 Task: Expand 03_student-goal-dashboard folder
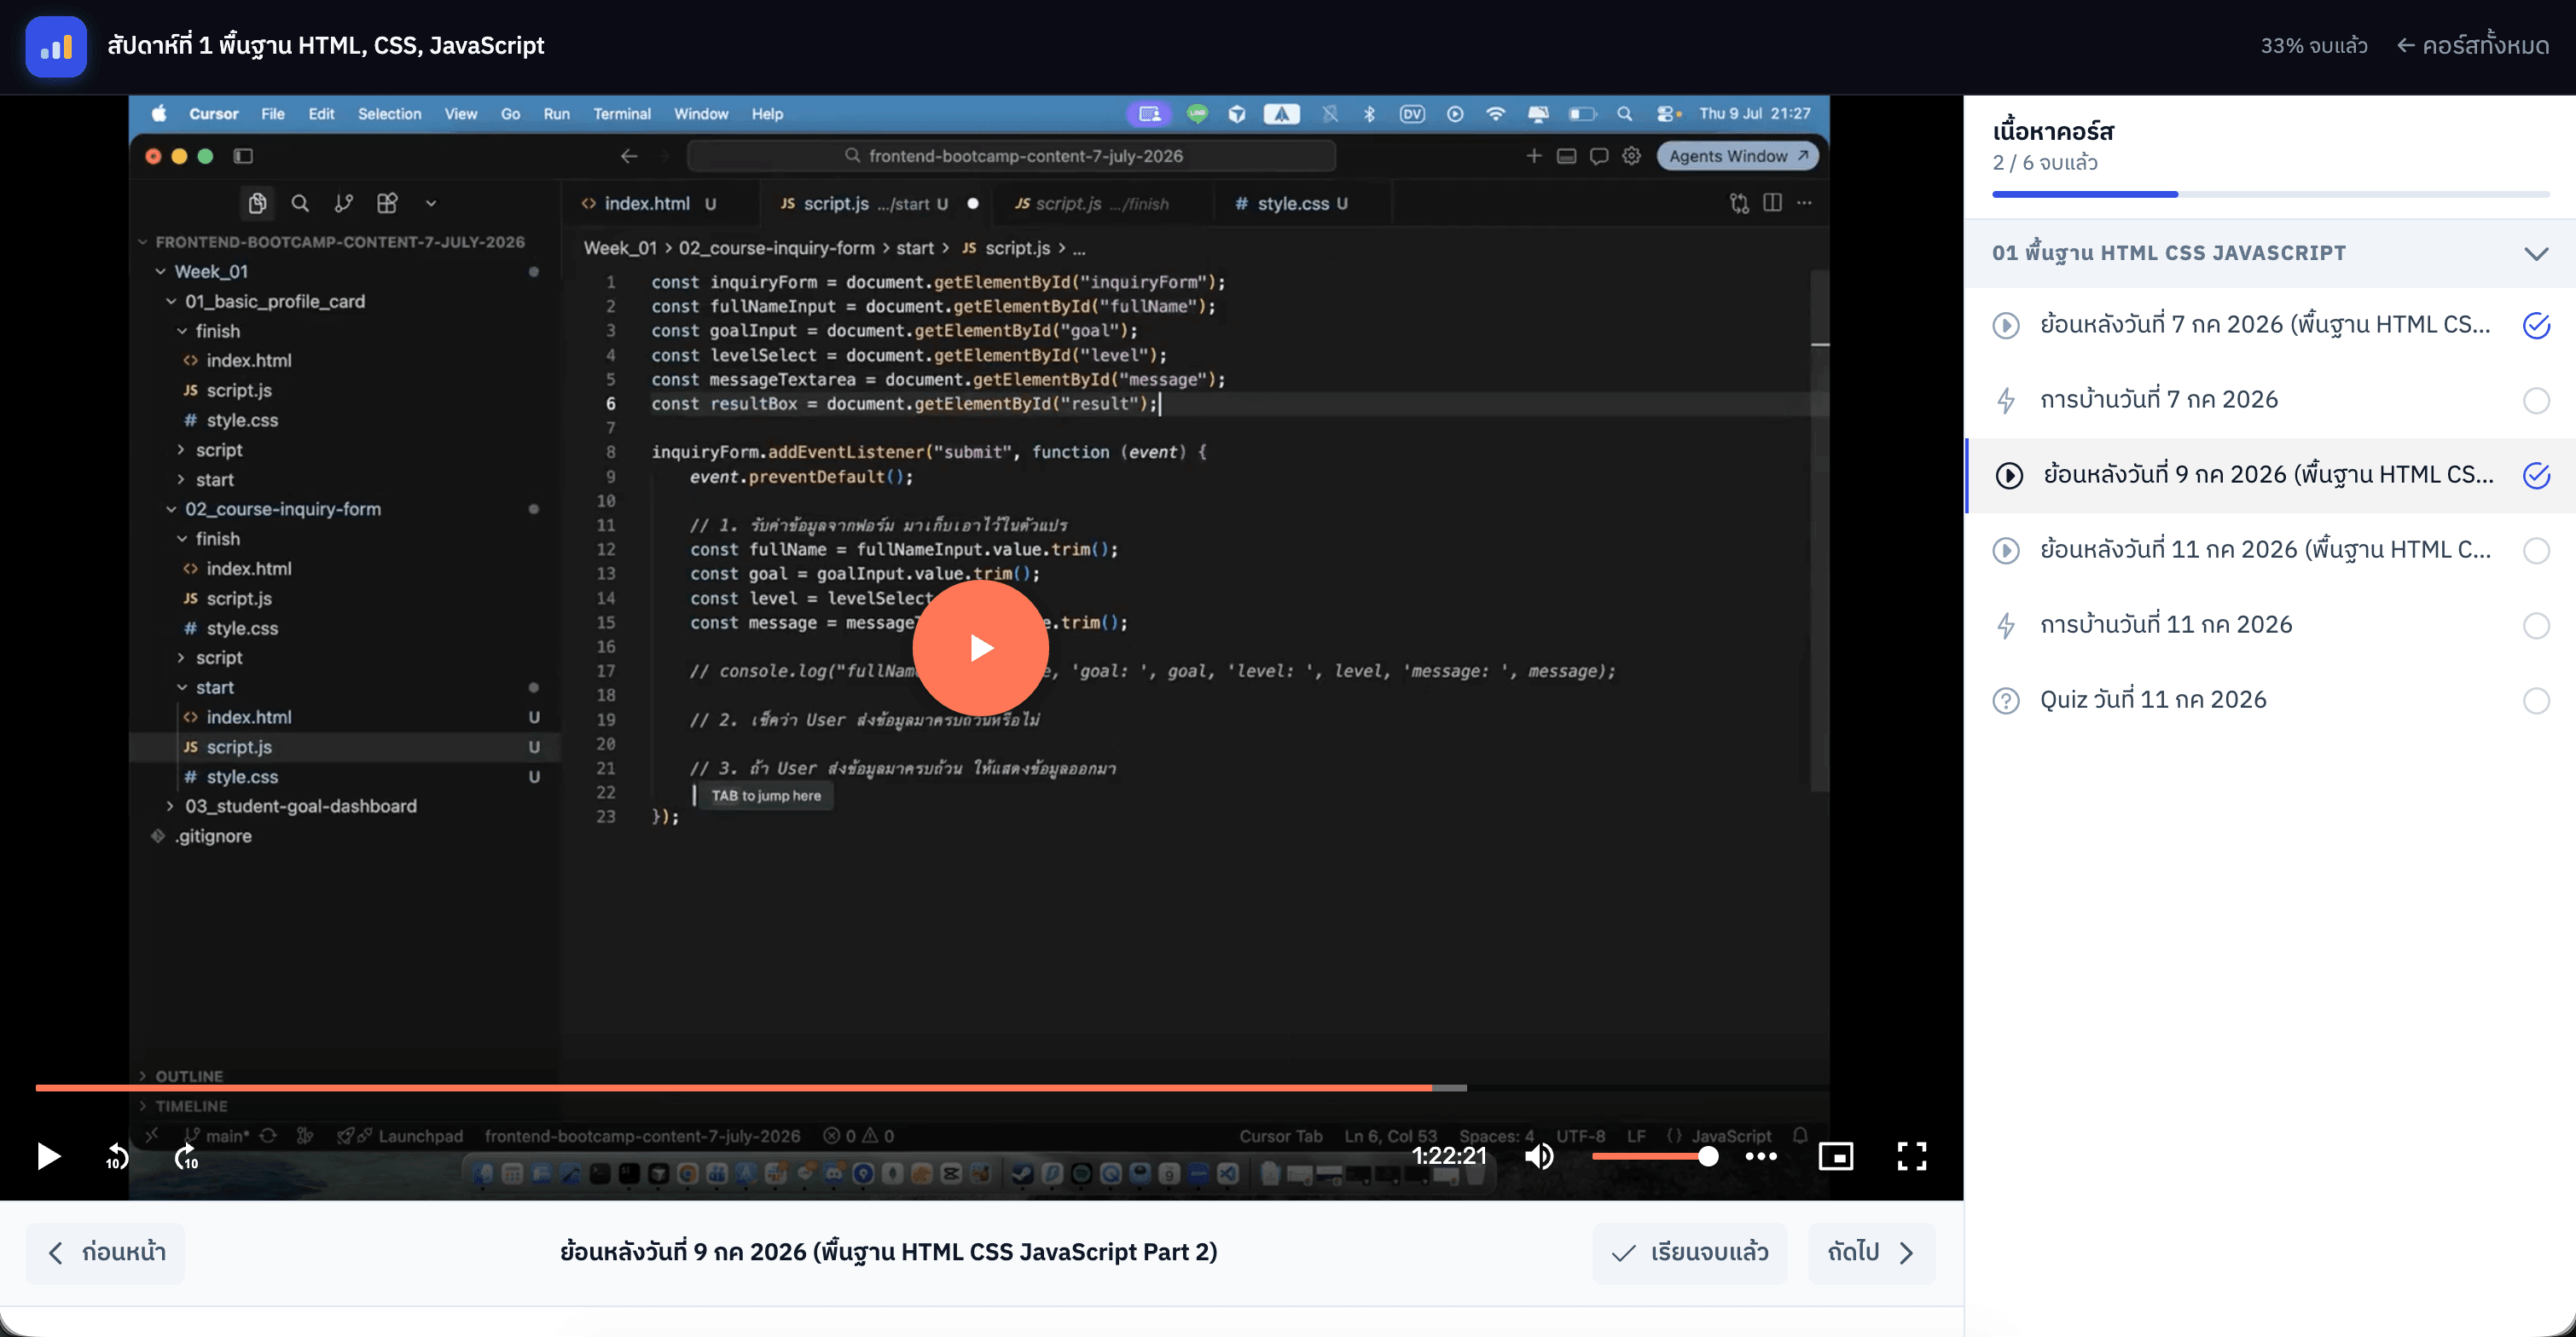300,806
